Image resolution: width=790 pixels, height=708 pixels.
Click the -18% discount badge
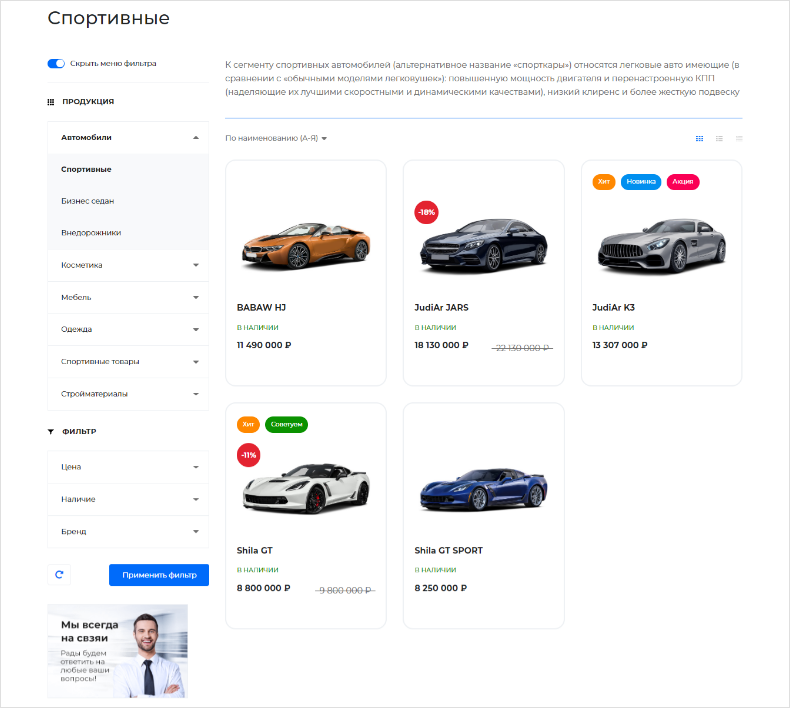(x=427, y=212)
